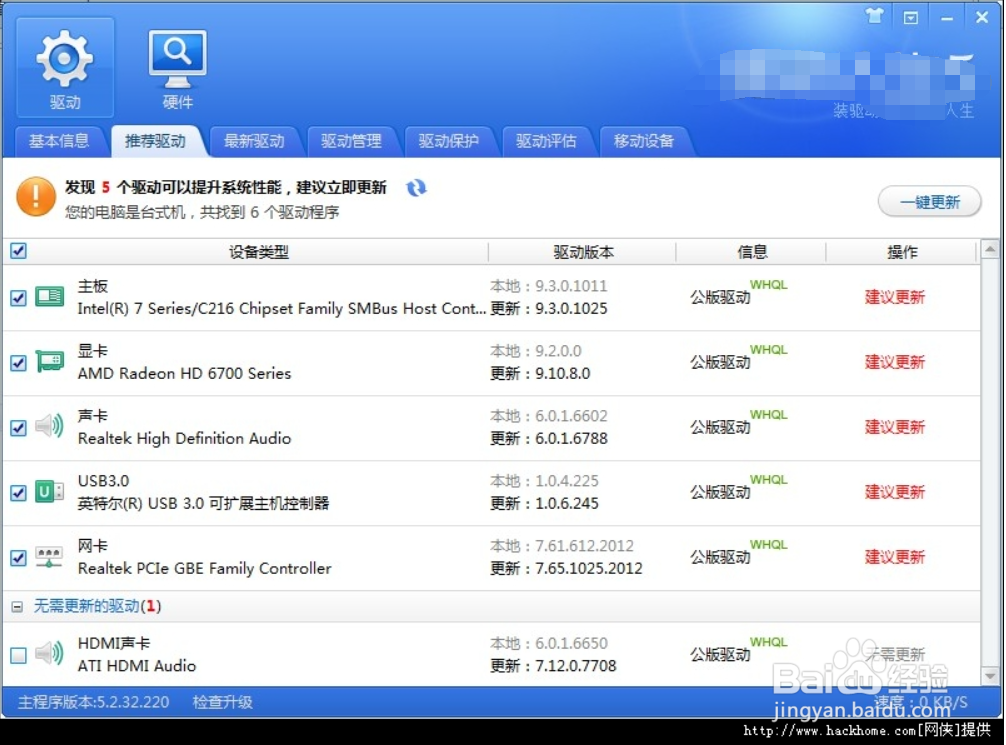1006x745 pixels.
Task: Sort by the 驱动版本 column header
Action: pyautogui.click(x=583, y=252)
